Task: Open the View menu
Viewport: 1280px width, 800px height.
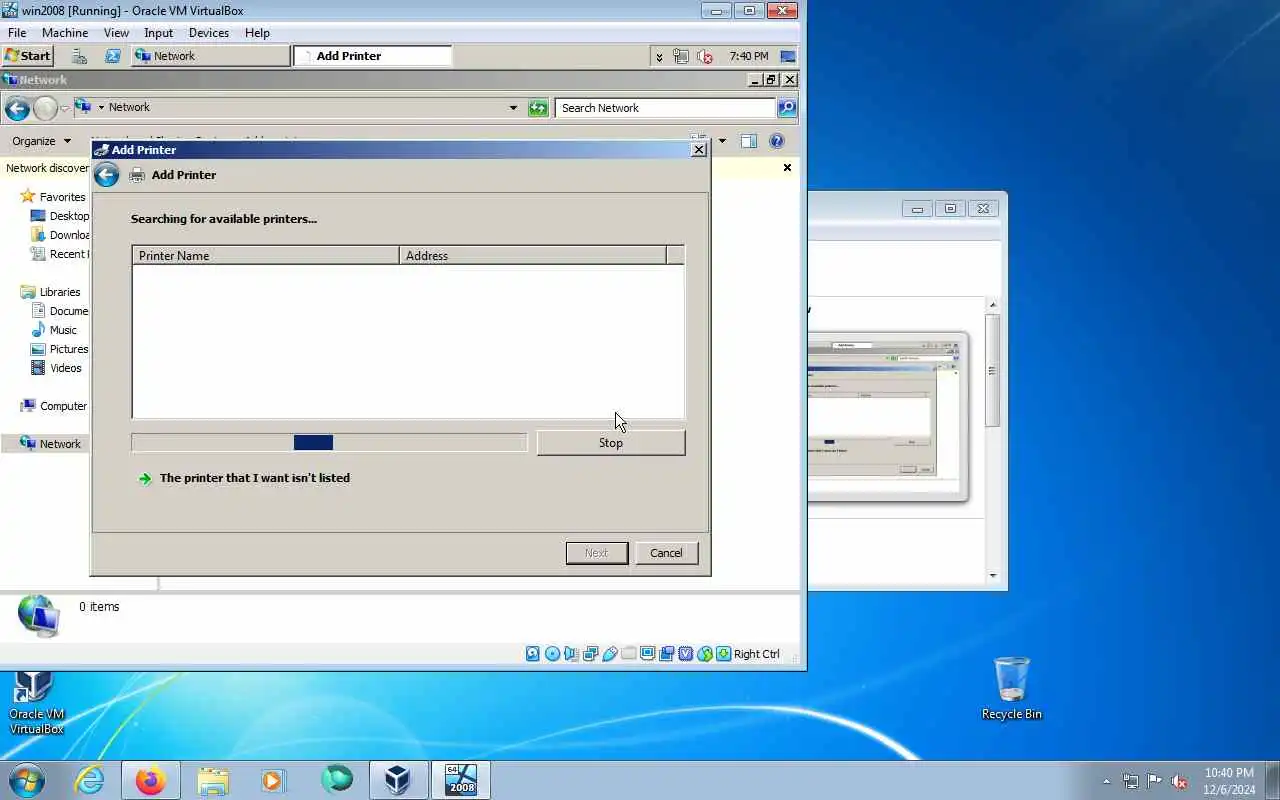Action: coord(116,33)
